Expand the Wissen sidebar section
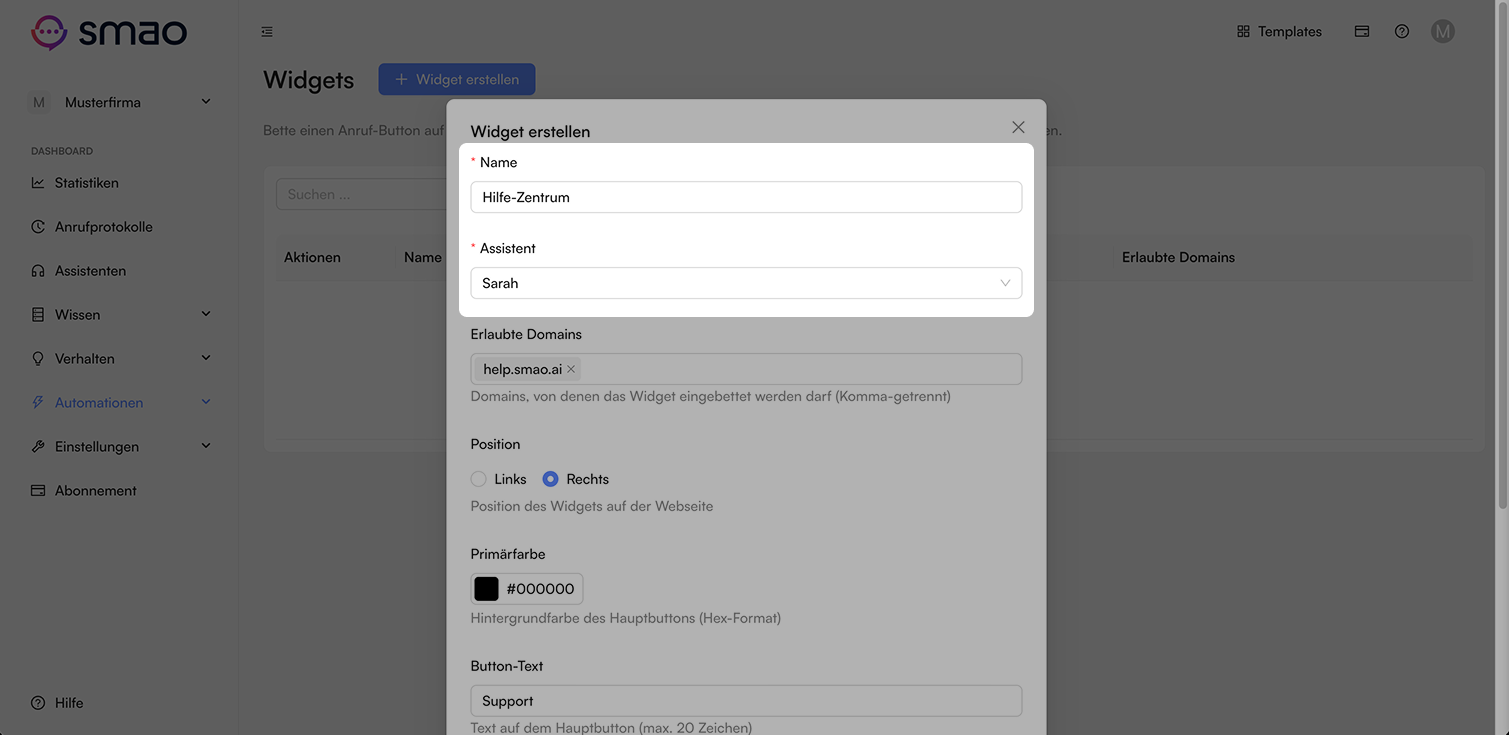This screenshot has width=1509, height=735. (x=121, y=315)
